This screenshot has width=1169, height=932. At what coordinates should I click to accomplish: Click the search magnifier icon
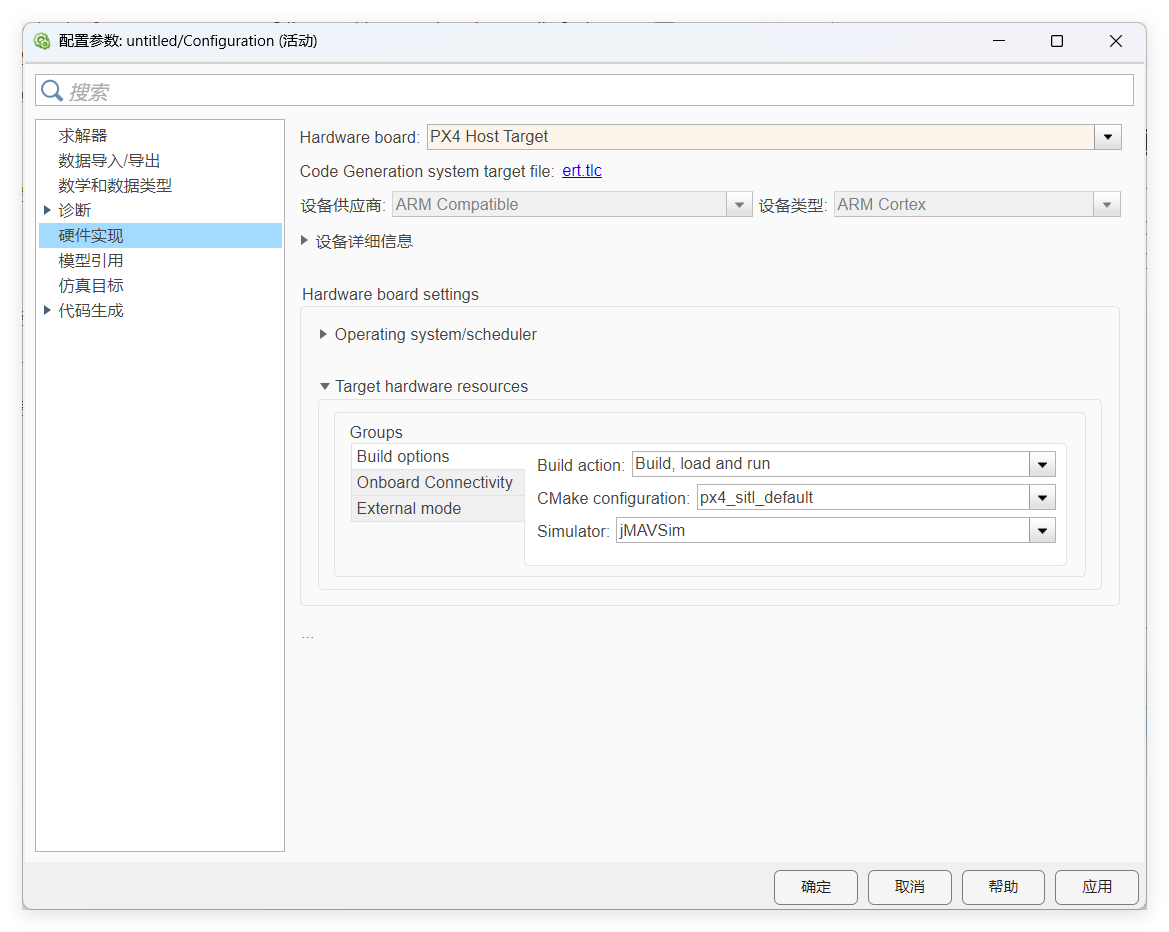click(52, 91)
